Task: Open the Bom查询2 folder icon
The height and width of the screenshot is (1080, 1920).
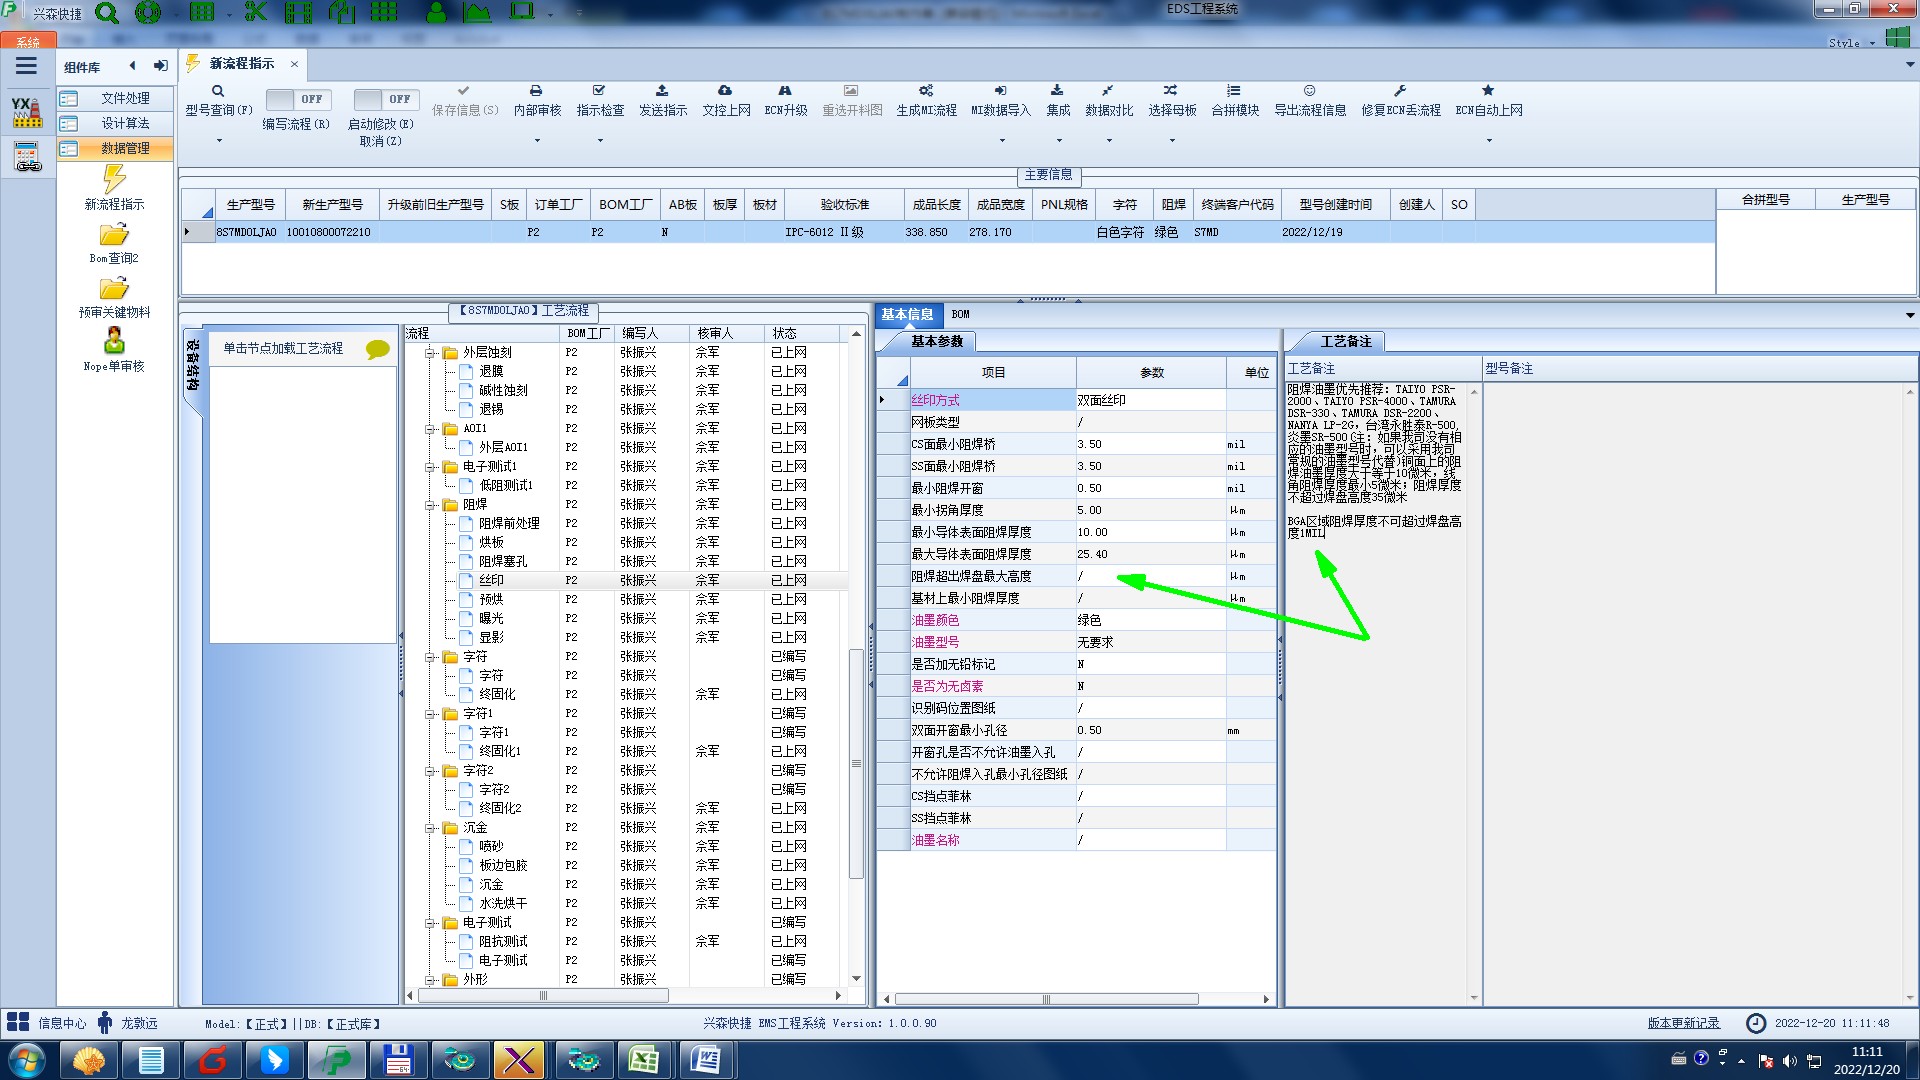Action: [114, 235]
